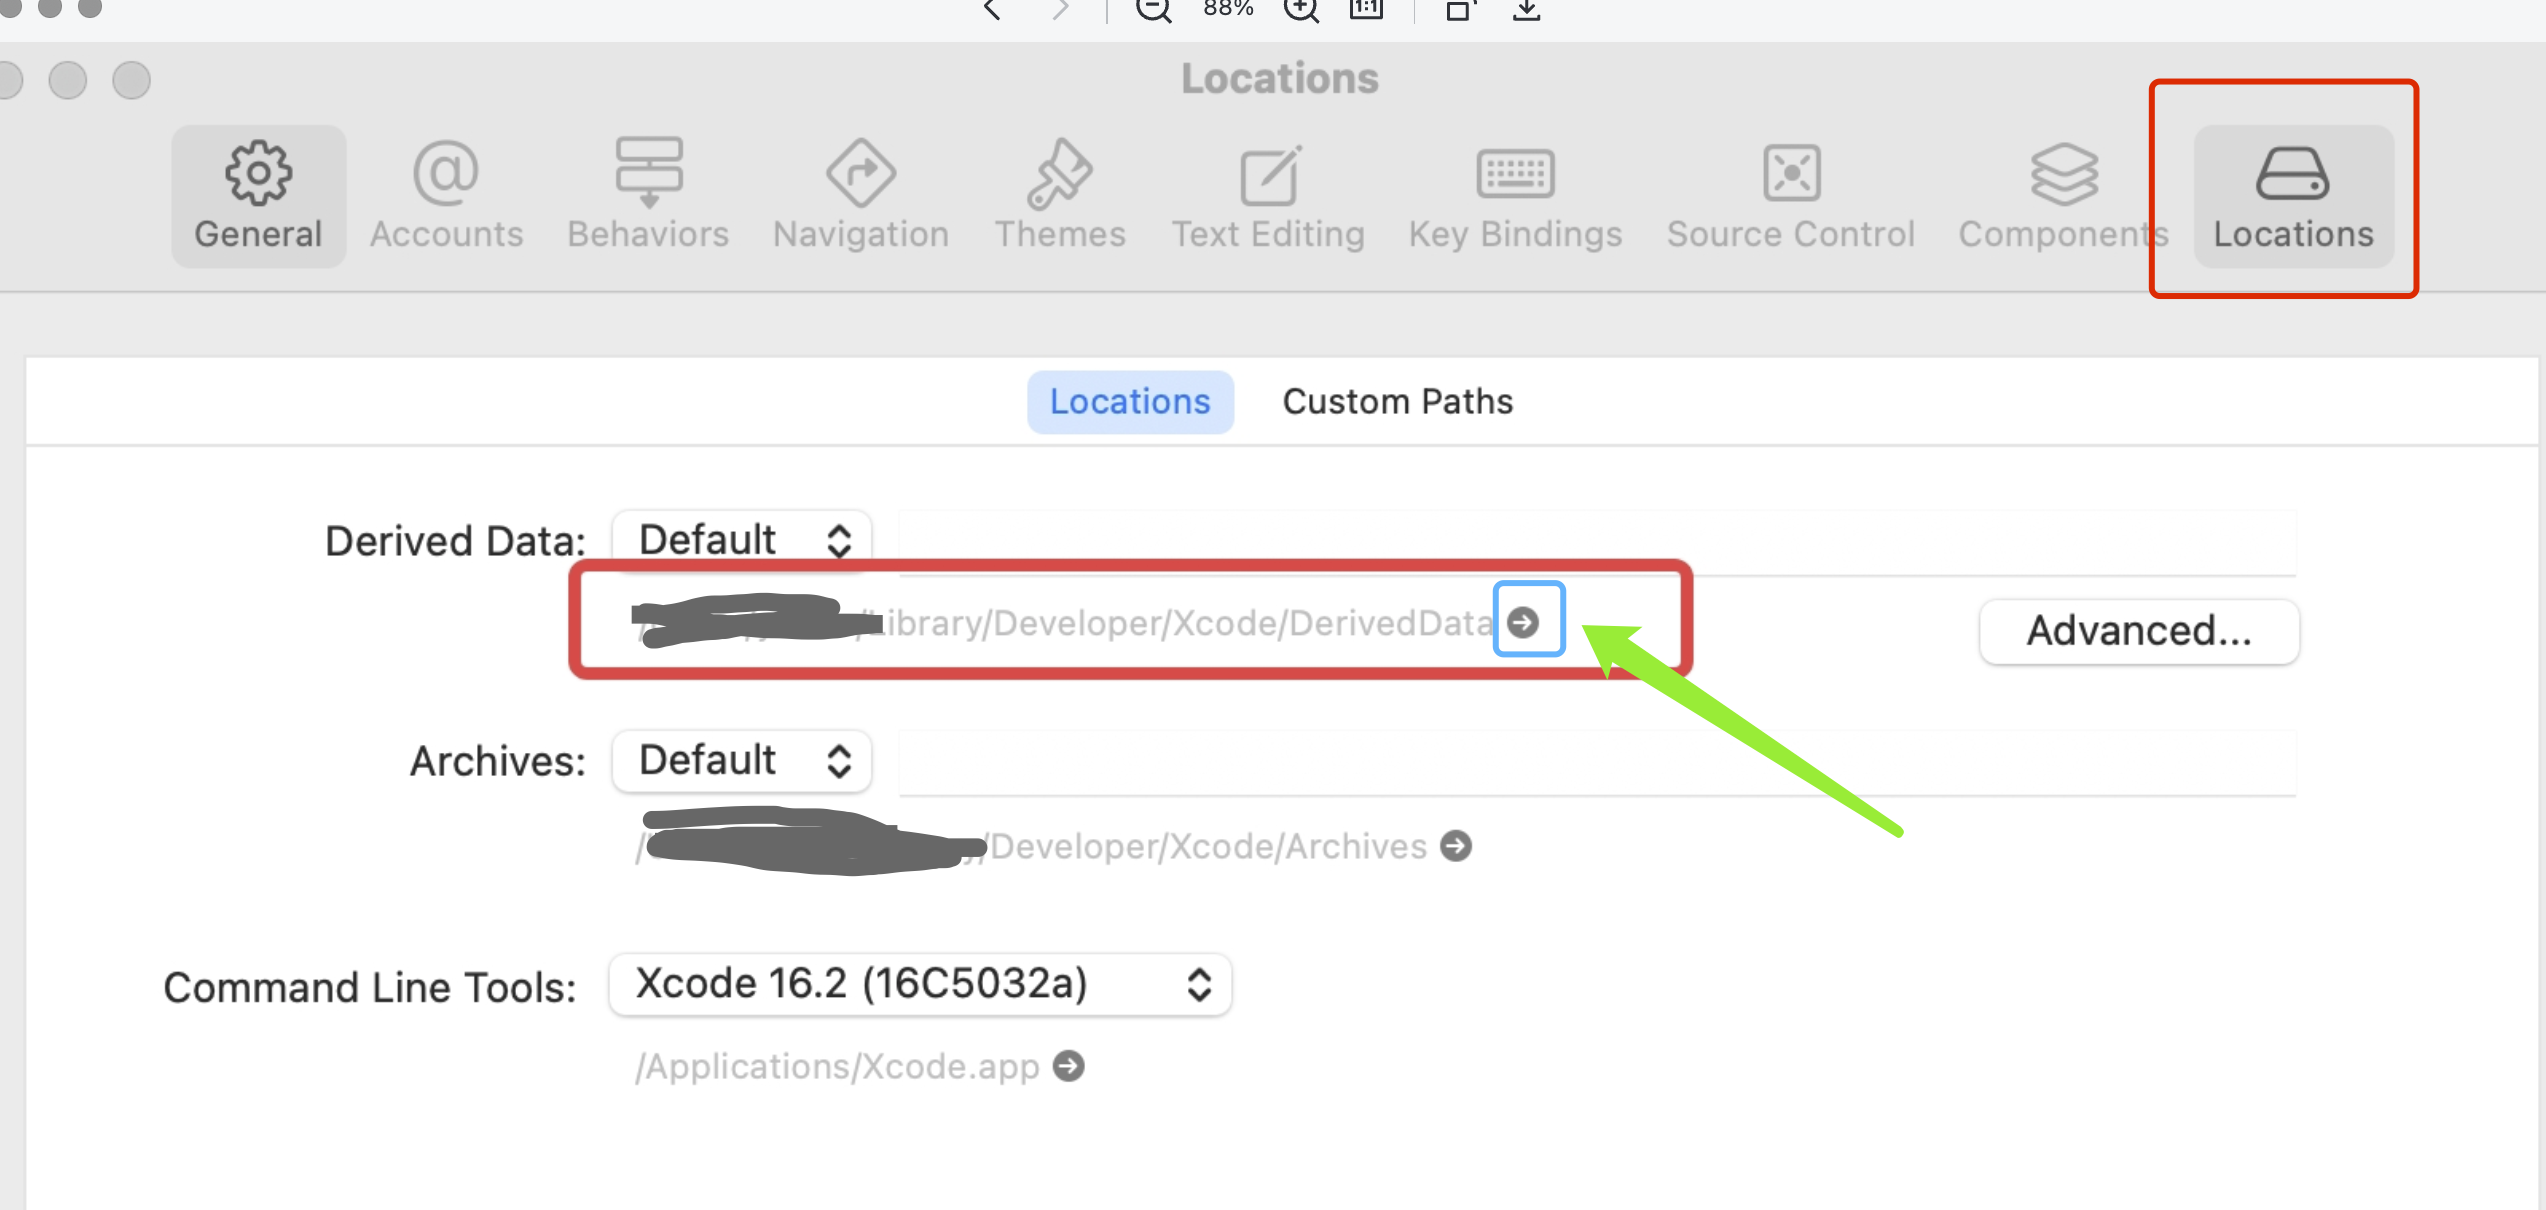Viewport: 2546px width, 1210px height.
Task: Open the Text Editing settings
Action: click(1268, 196)
